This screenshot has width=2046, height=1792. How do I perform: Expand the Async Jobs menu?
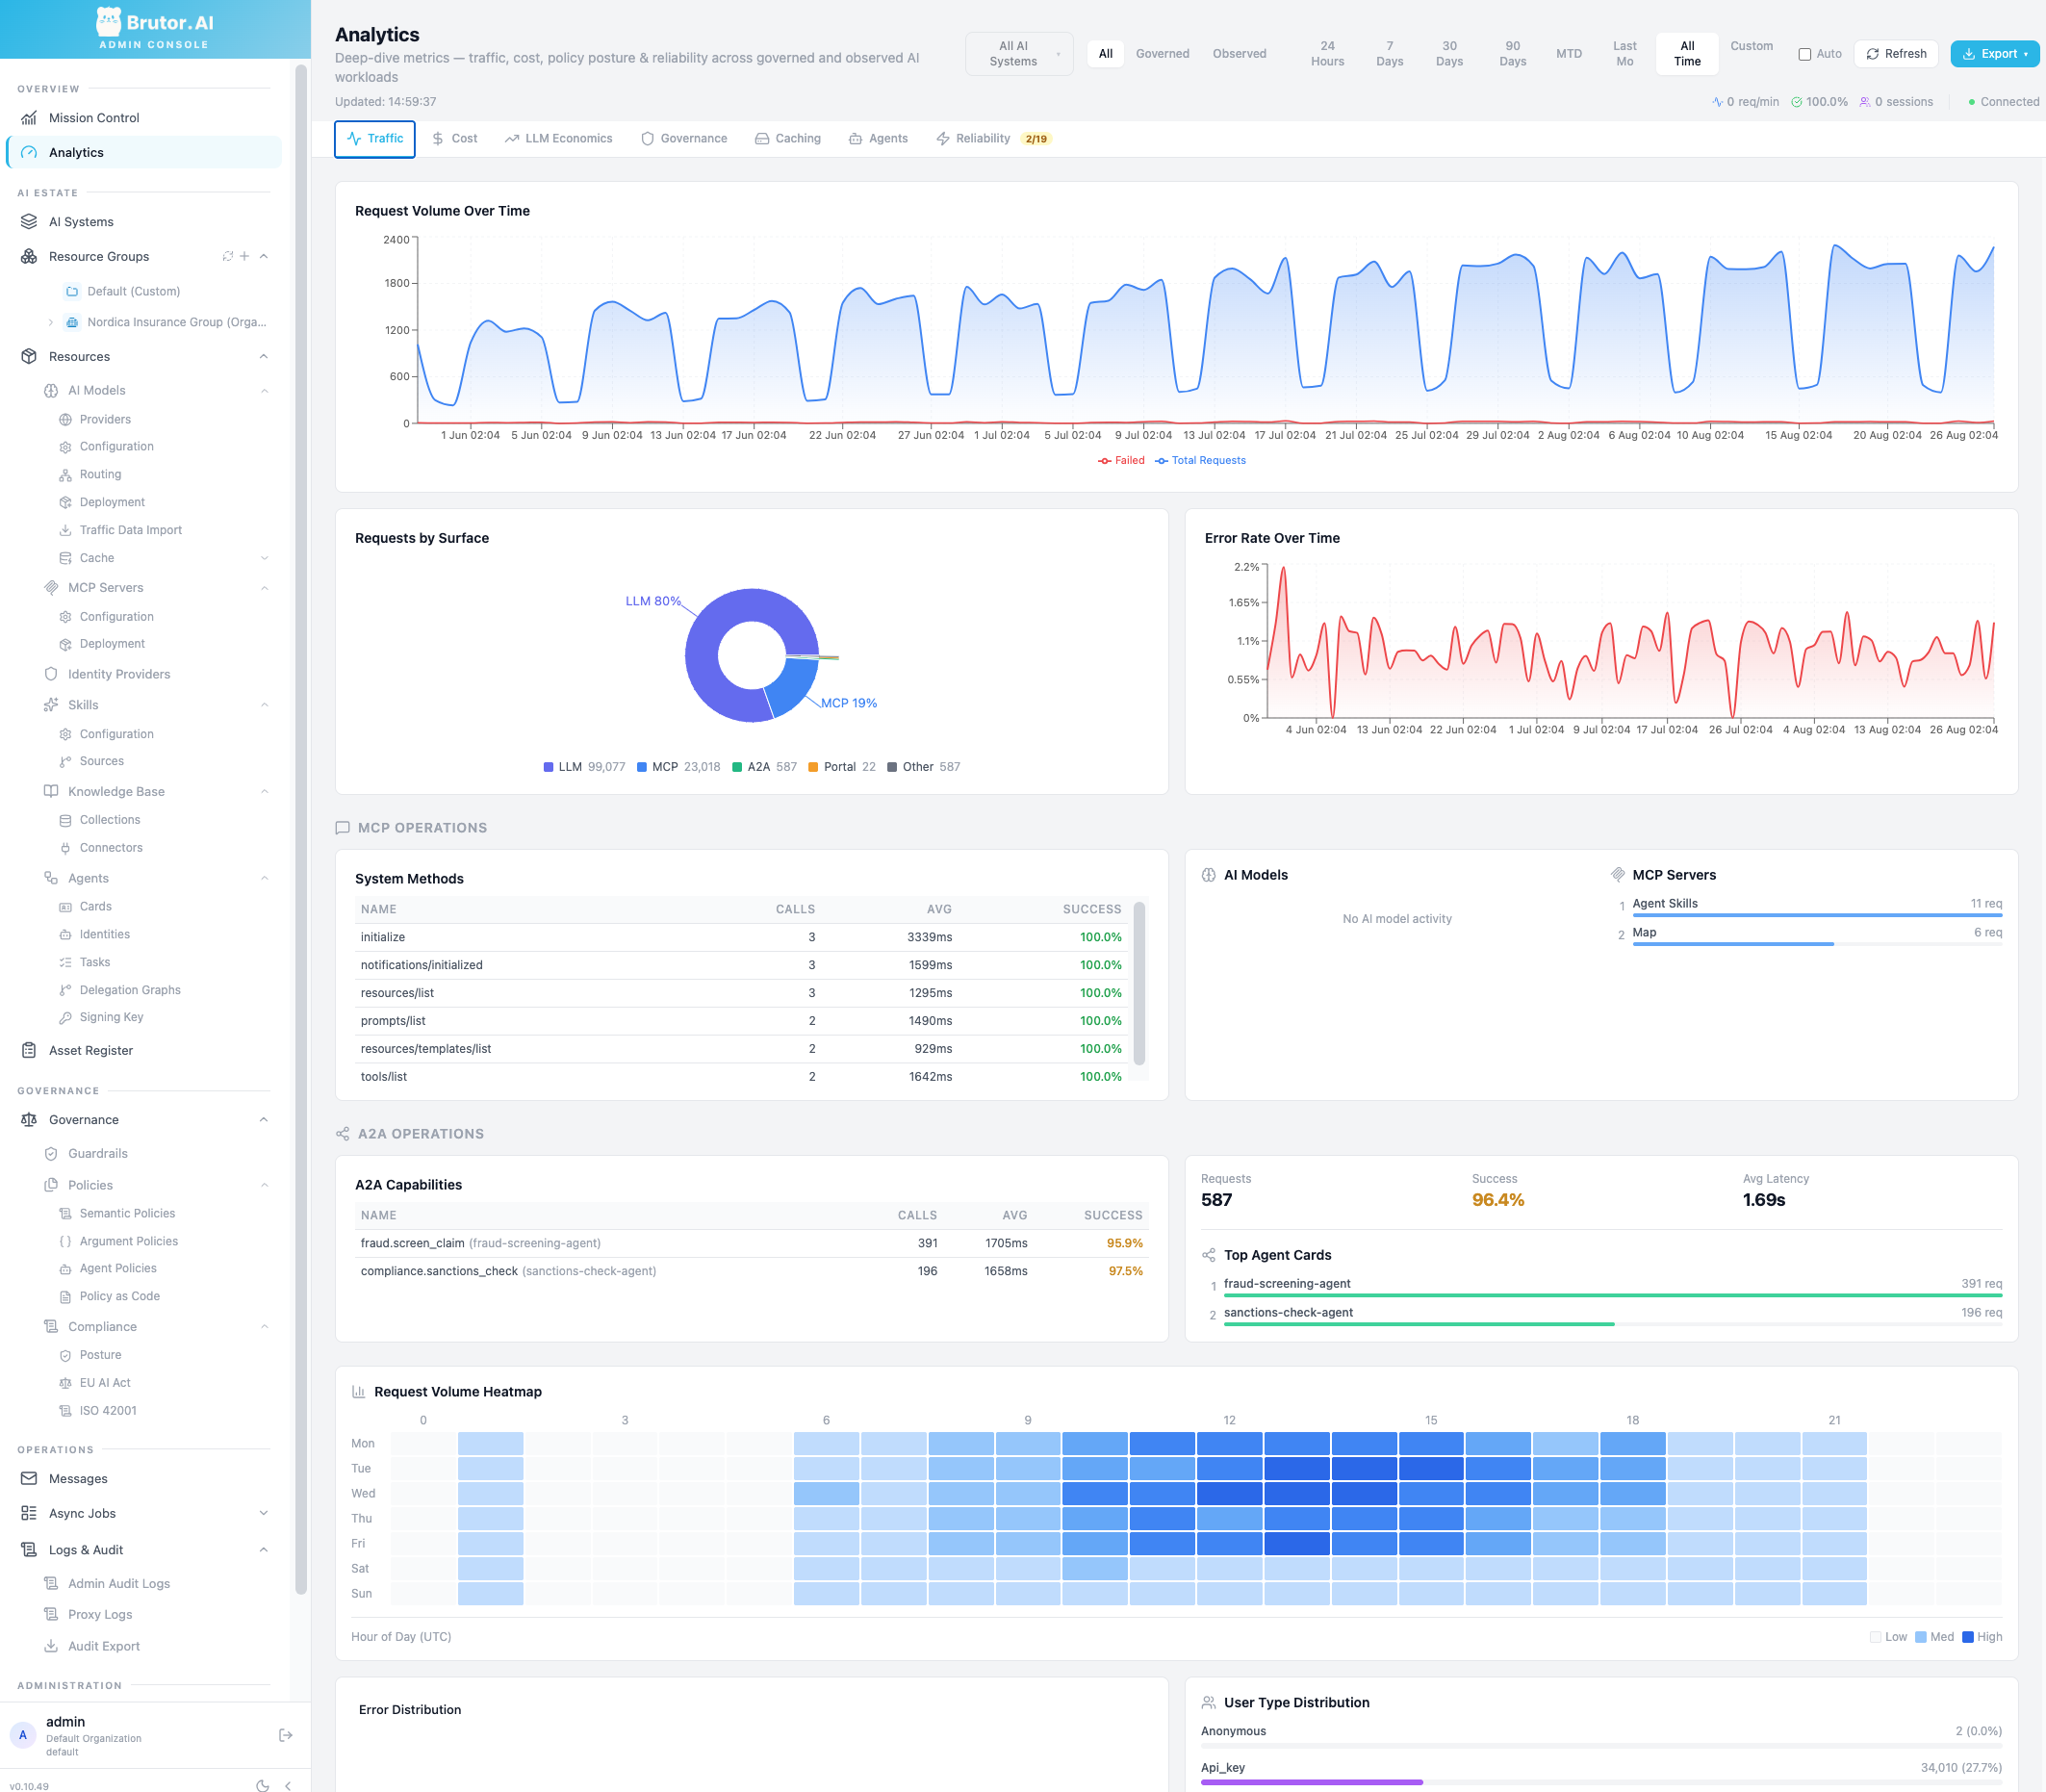tap(264, 1514)
